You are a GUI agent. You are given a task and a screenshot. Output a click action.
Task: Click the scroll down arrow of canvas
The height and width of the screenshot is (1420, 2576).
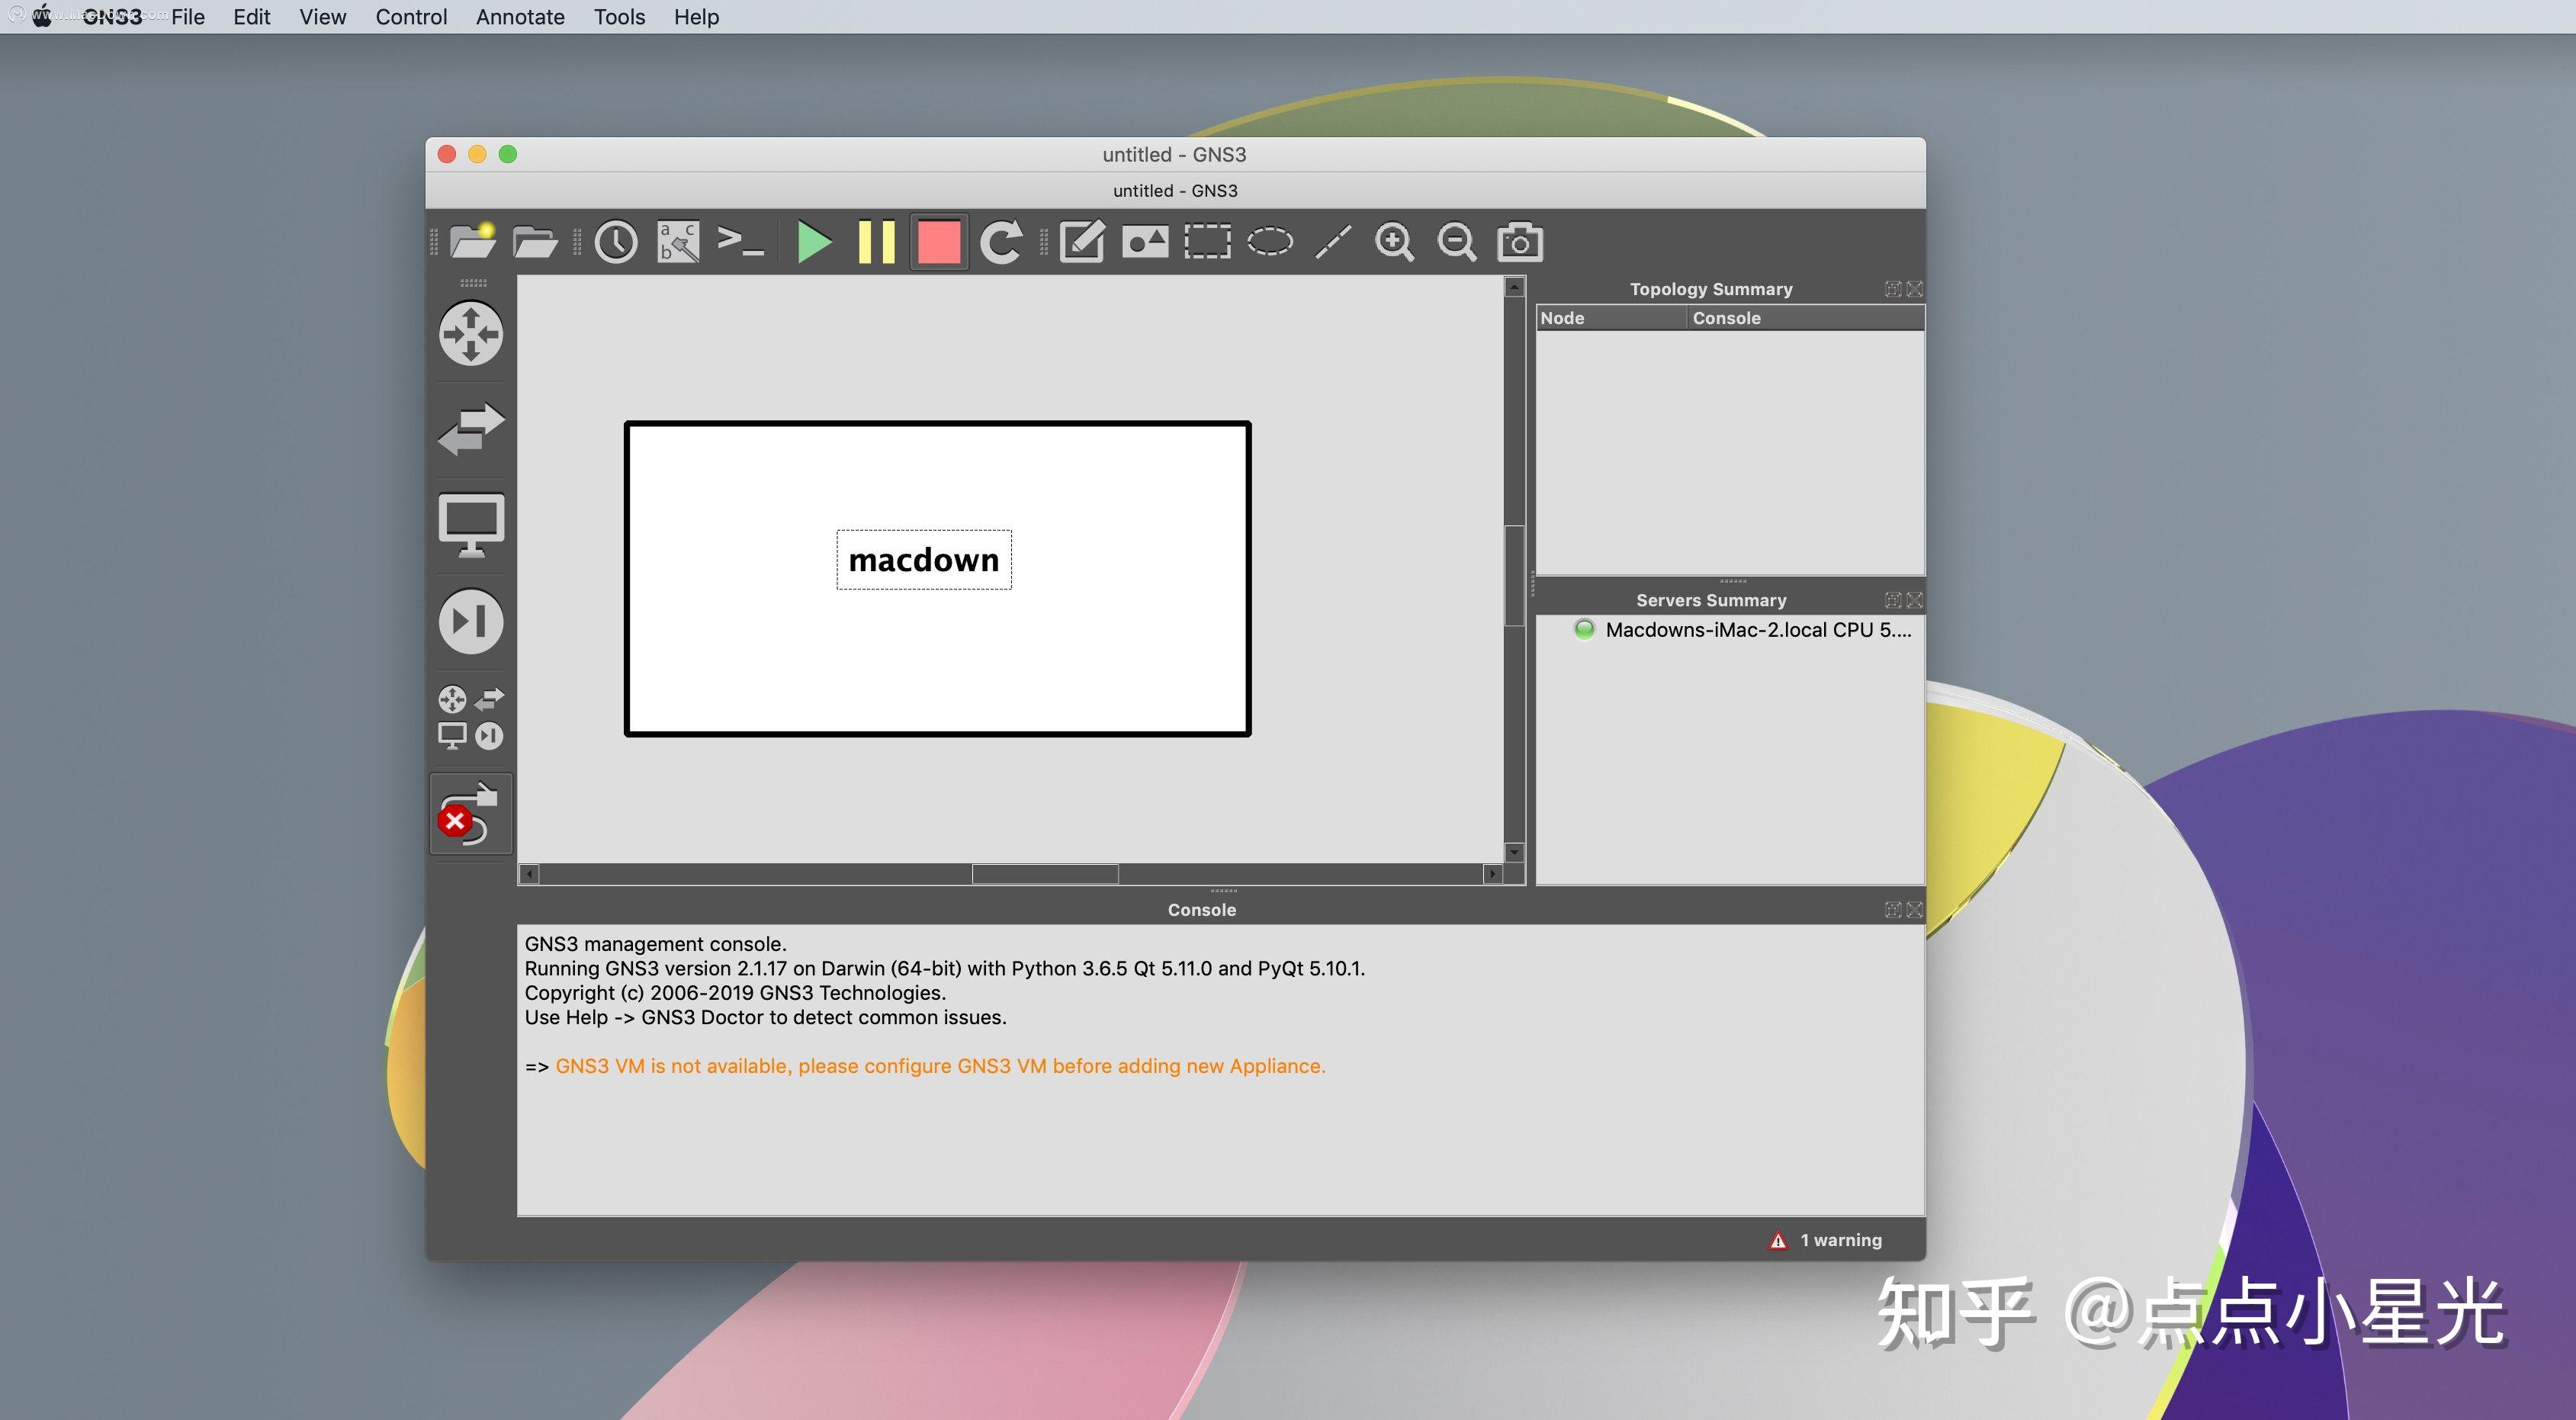click(1514, 852)
